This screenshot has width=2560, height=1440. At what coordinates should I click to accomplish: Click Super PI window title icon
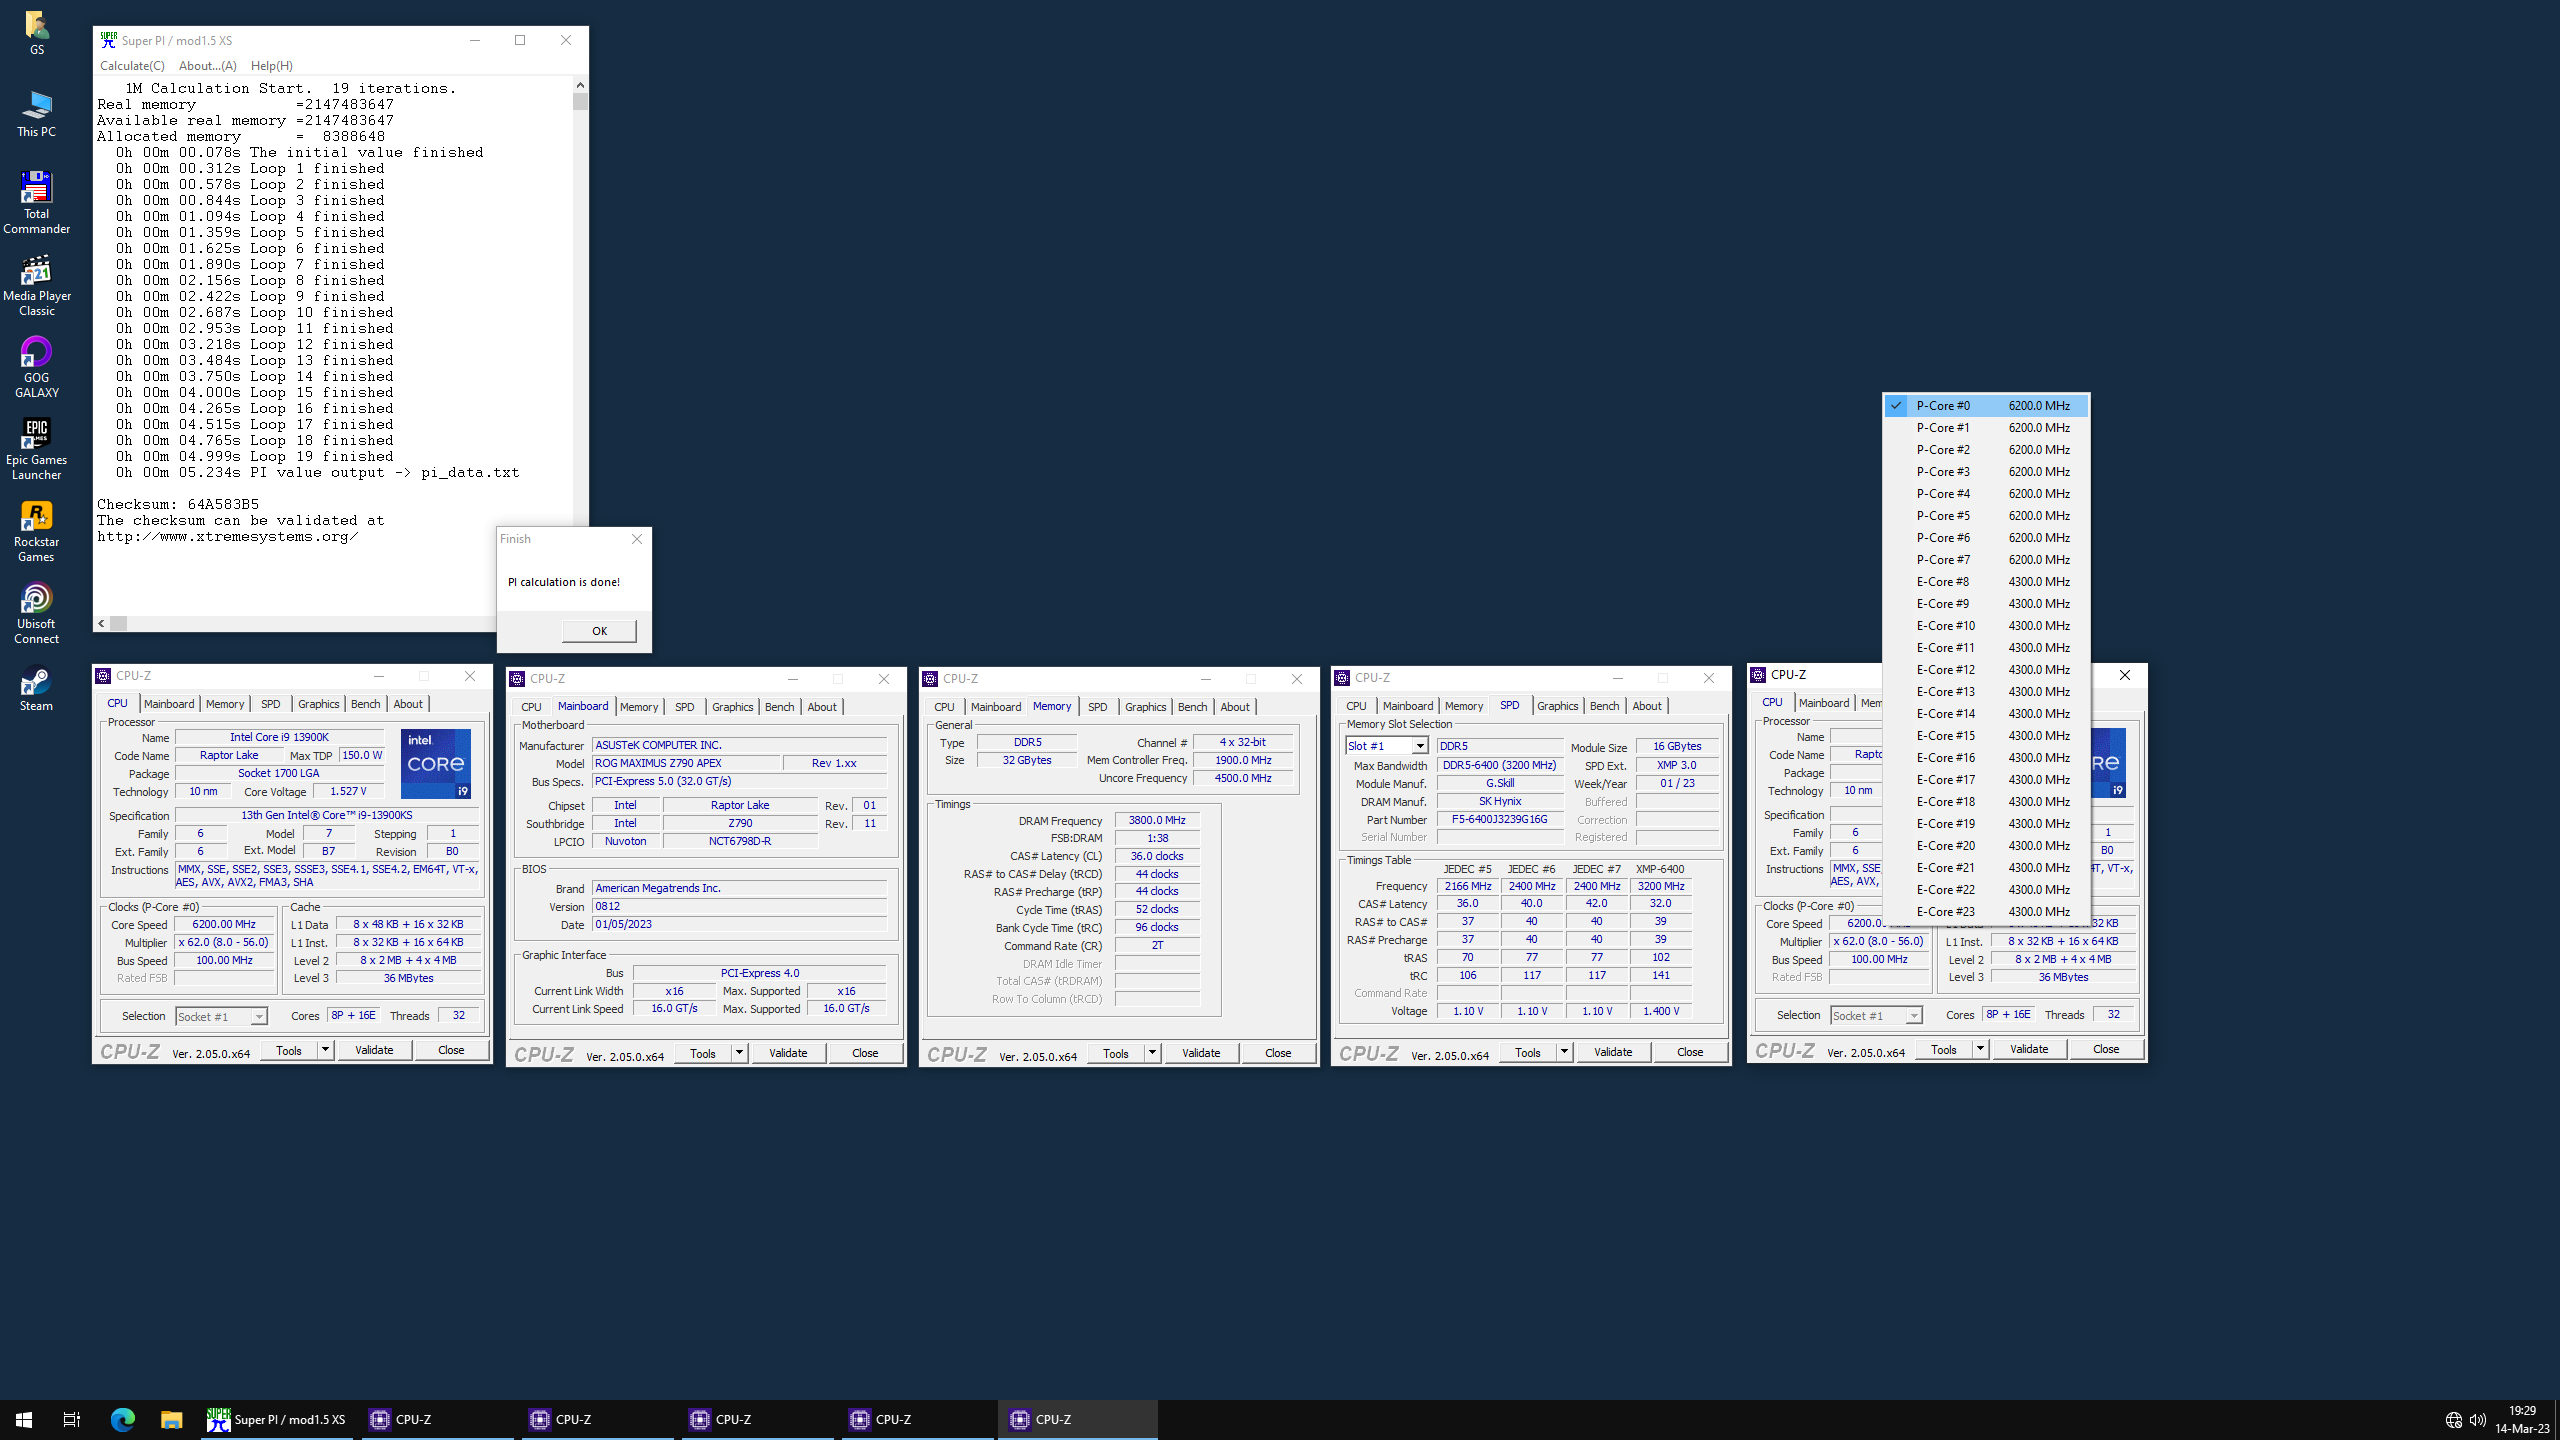(x=108, y=40)
